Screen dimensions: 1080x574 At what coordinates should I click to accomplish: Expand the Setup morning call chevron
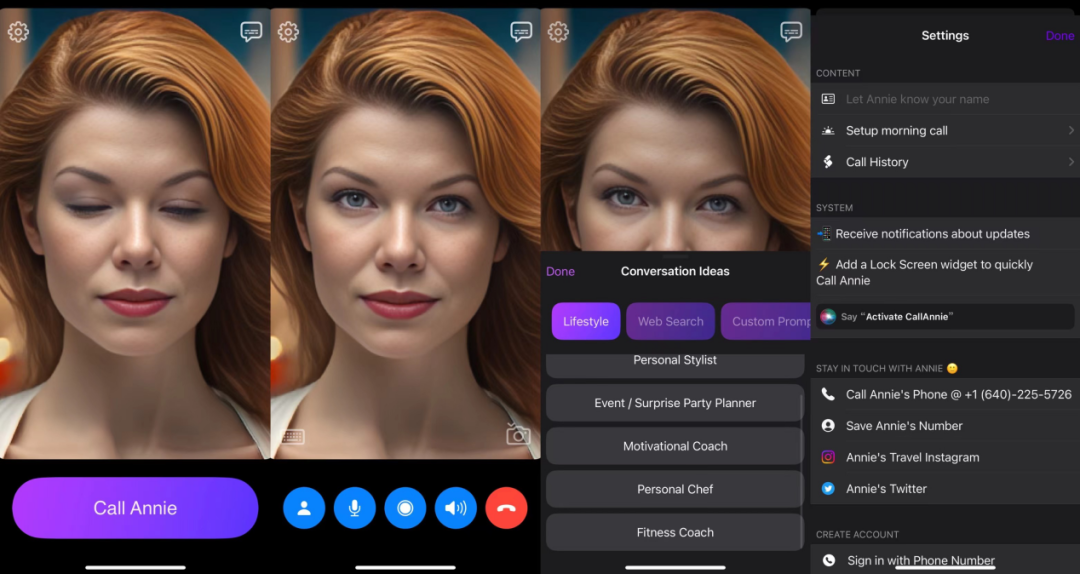click(x=1071, y=130)
